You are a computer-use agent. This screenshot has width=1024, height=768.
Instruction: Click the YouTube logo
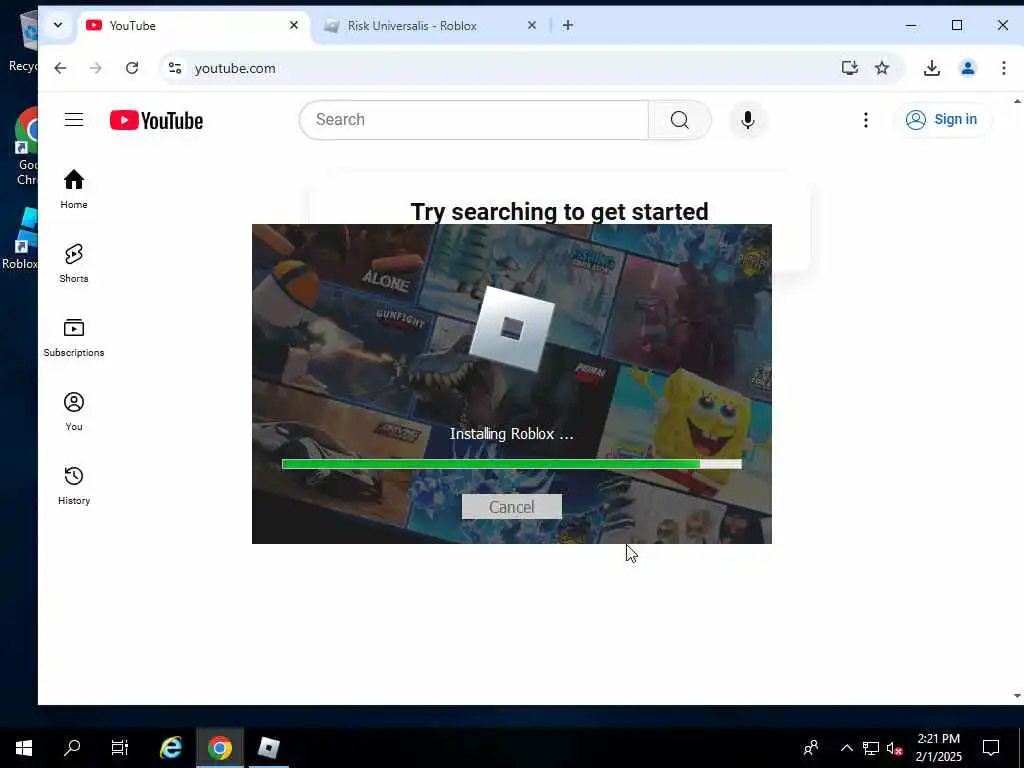pyautogui.click(x=157, y=120)
